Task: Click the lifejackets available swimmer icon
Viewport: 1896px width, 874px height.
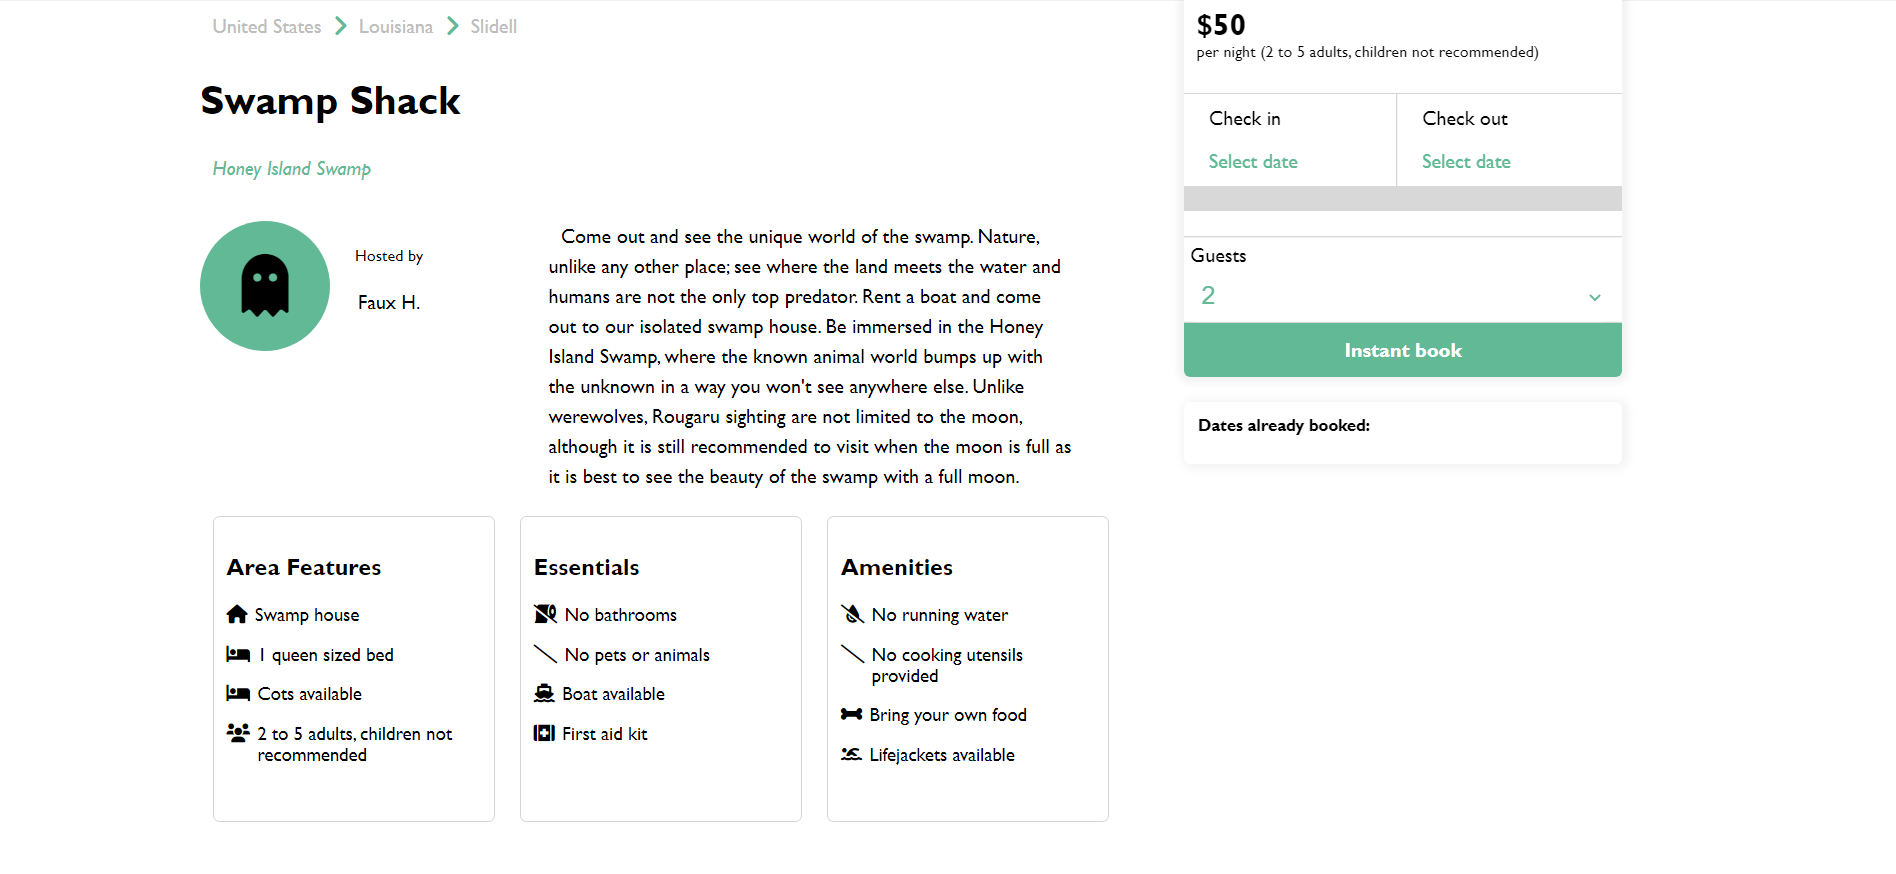Action: coord(852,753)
